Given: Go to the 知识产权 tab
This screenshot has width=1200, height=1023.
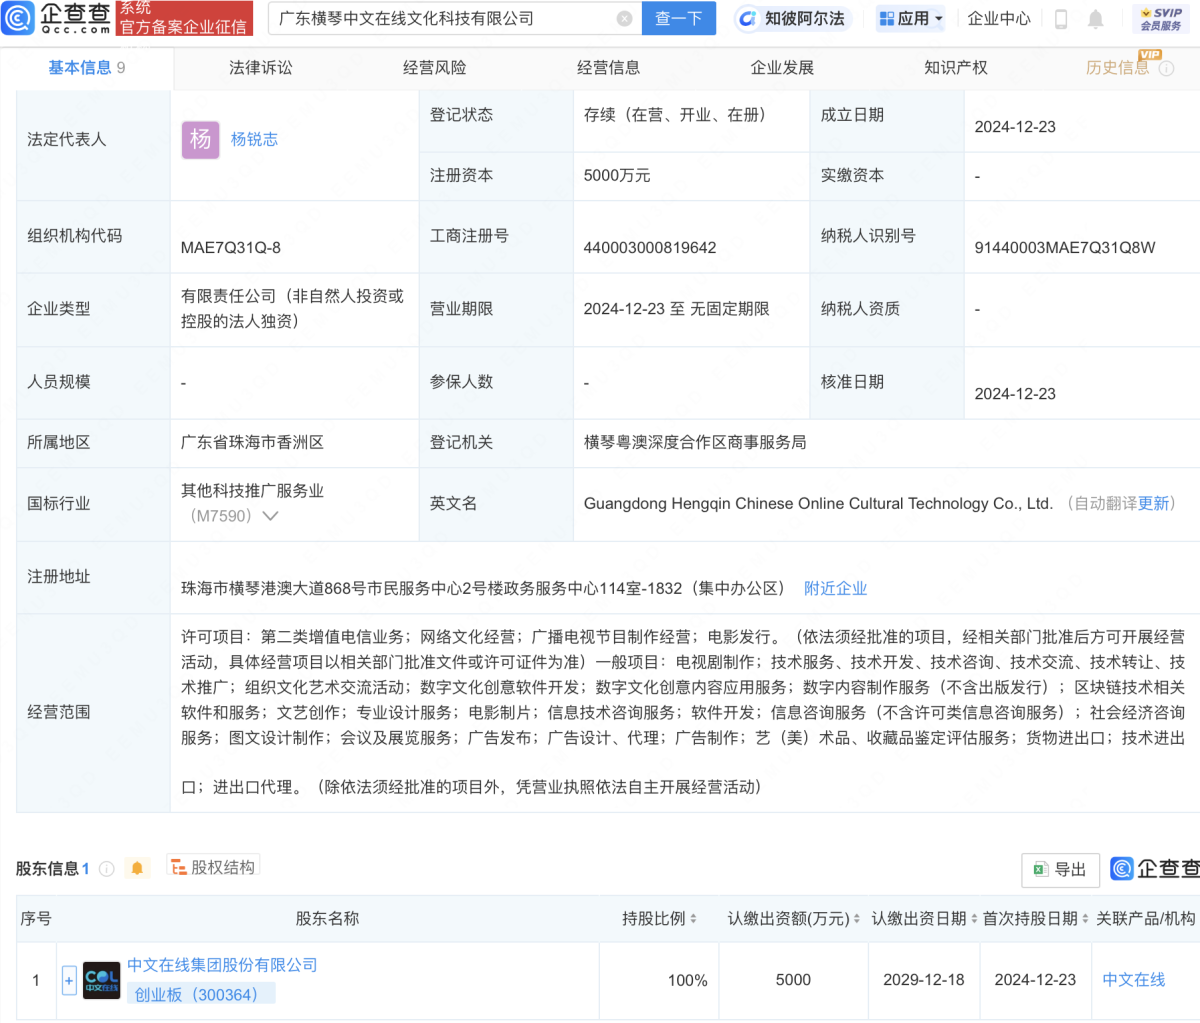Looking at the screenshot, I should click(956, 68).
